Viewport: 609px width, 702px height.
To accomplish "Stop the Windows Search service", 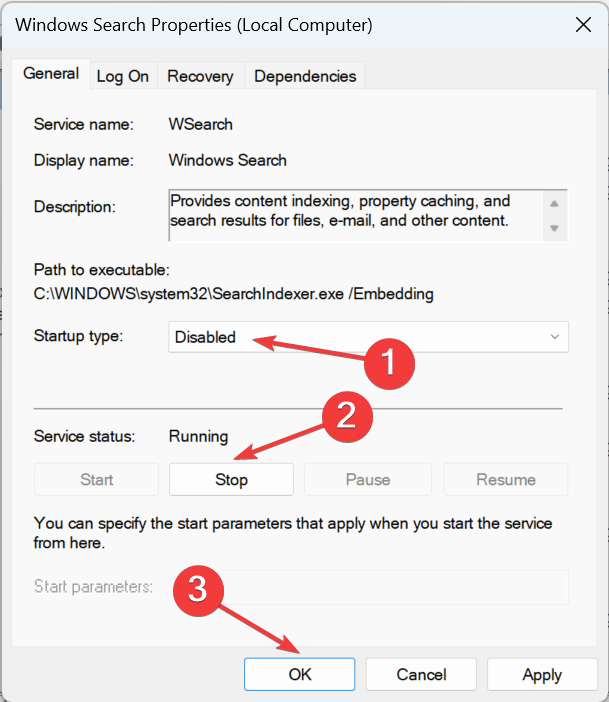I will pyautogui.click(x=231, y=480).
